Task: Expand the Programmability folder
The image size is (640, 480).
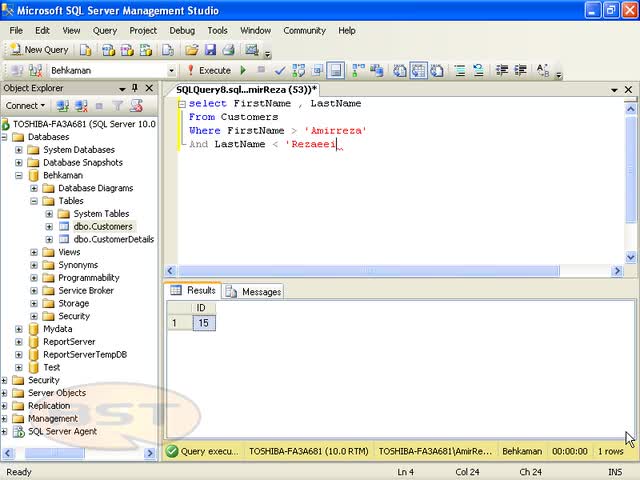Action: point(34,278)
